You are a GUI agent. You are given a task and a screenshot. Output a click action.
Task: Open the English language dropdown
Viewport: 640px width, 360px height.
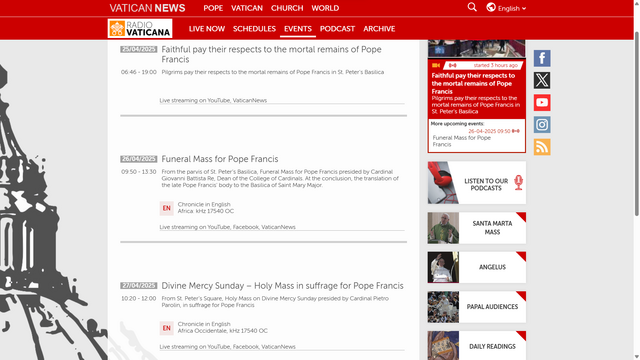(x=511, y=9)
